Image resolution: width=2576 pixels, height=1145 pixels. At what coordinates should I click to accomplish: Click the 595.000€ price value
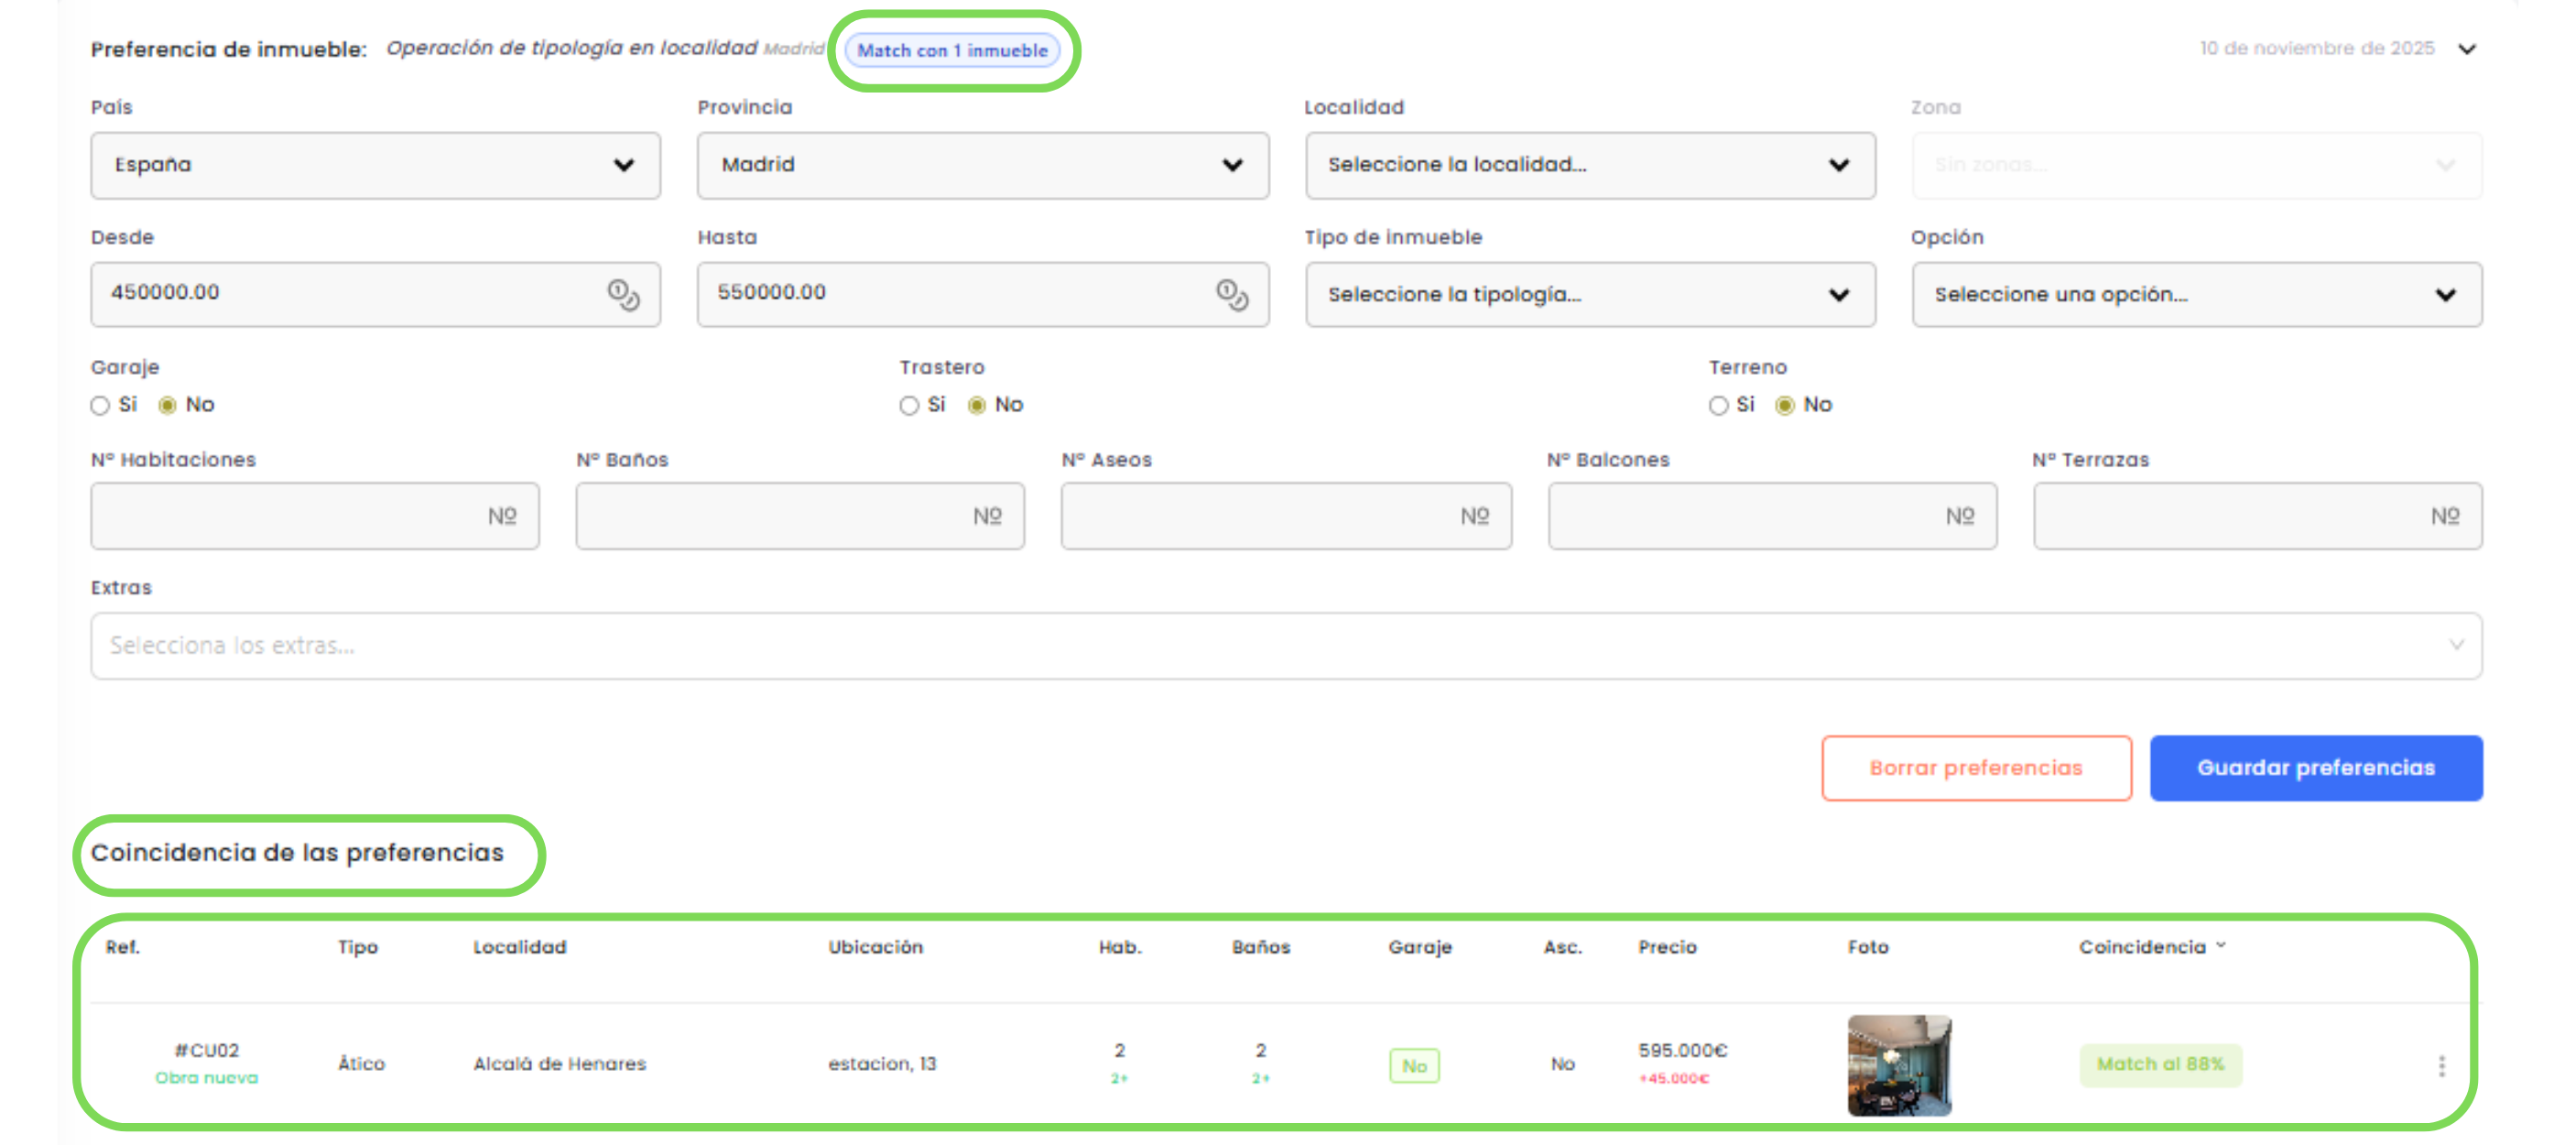point(1682,1050)
